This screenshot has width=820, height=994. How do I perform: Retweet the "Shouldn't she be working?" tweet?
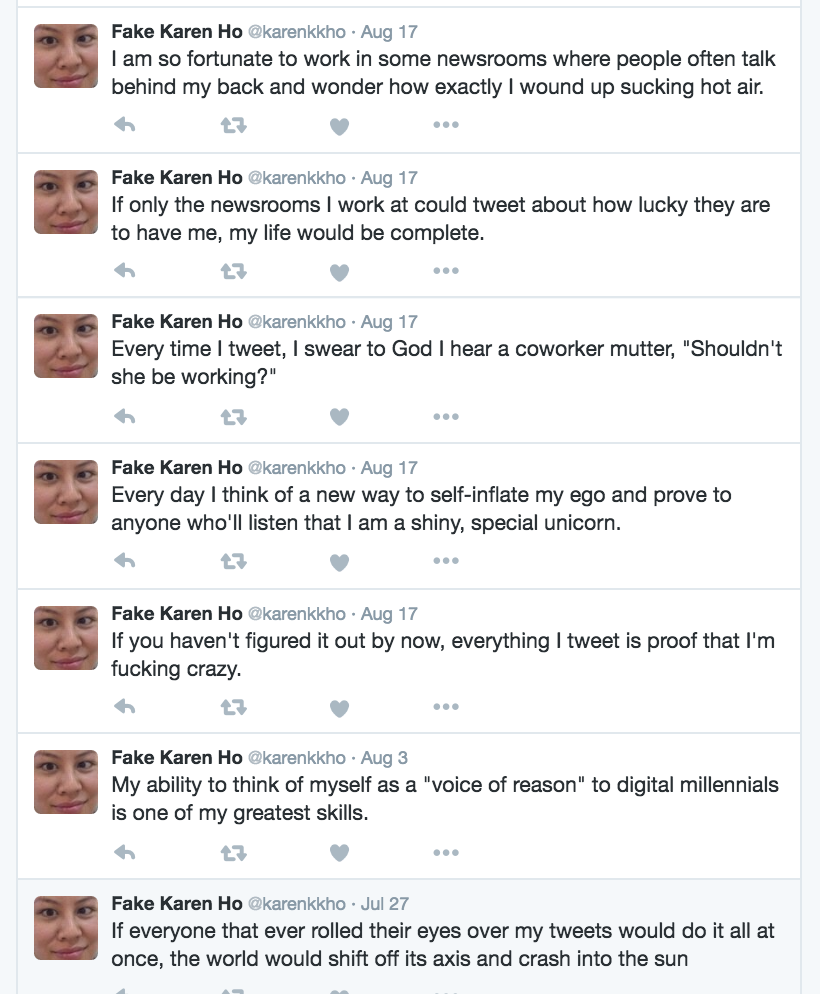tap(233, 417)
